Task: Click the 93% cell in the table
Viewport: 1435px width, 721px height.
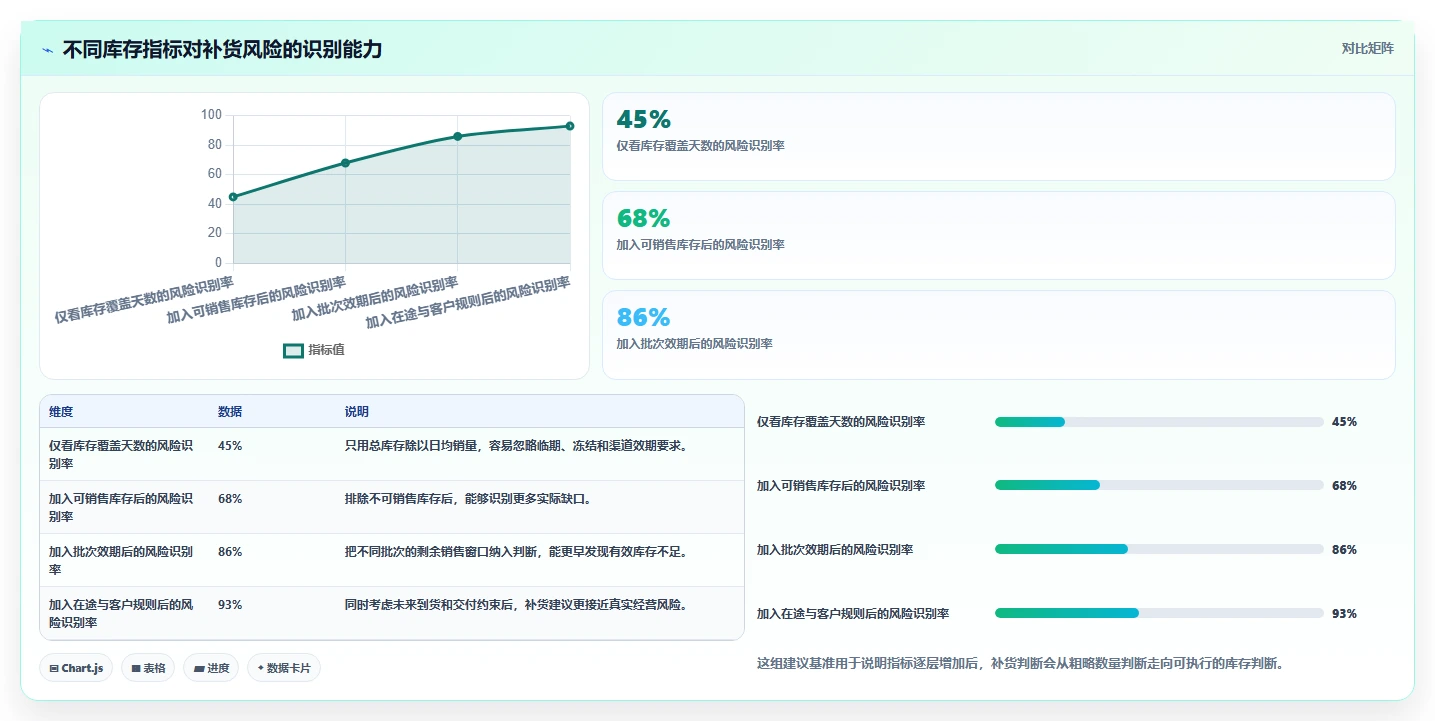Action: (230, 604)
